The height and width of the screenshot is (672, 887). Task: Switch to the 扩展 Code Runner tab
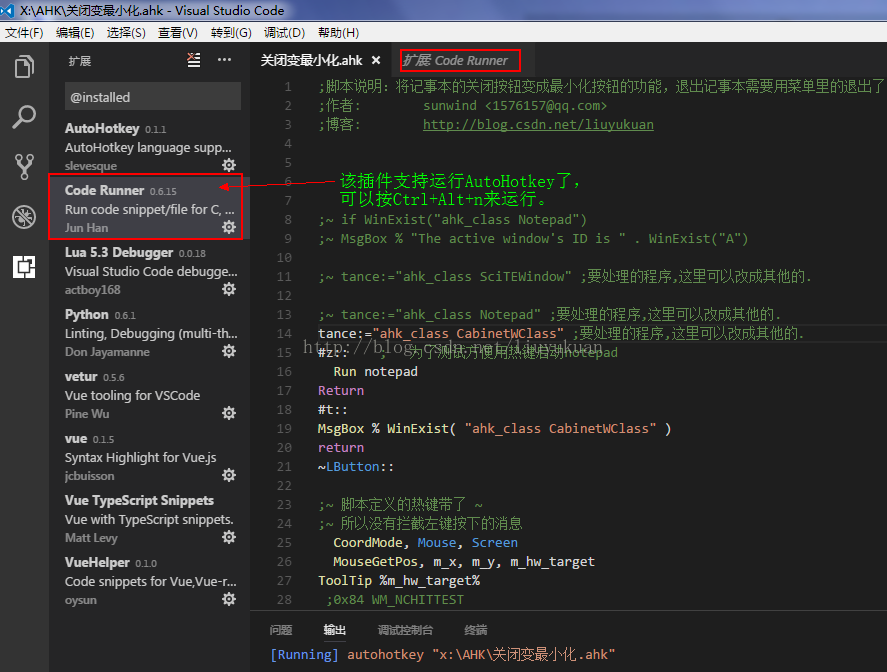point(456,61)
